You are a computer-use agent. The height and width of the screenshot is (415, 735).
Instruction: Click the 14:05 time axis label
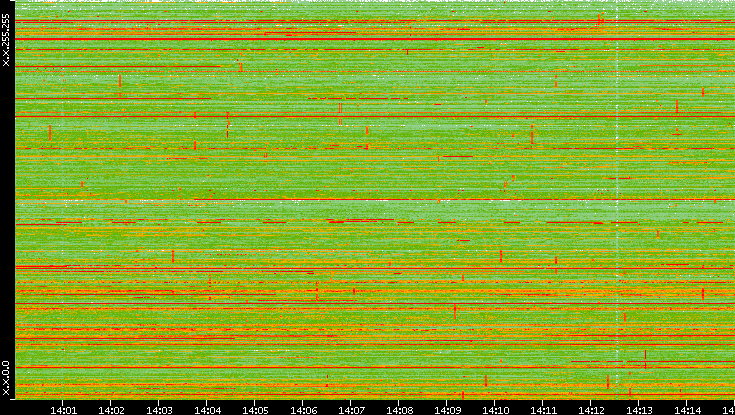pos(255,410)
